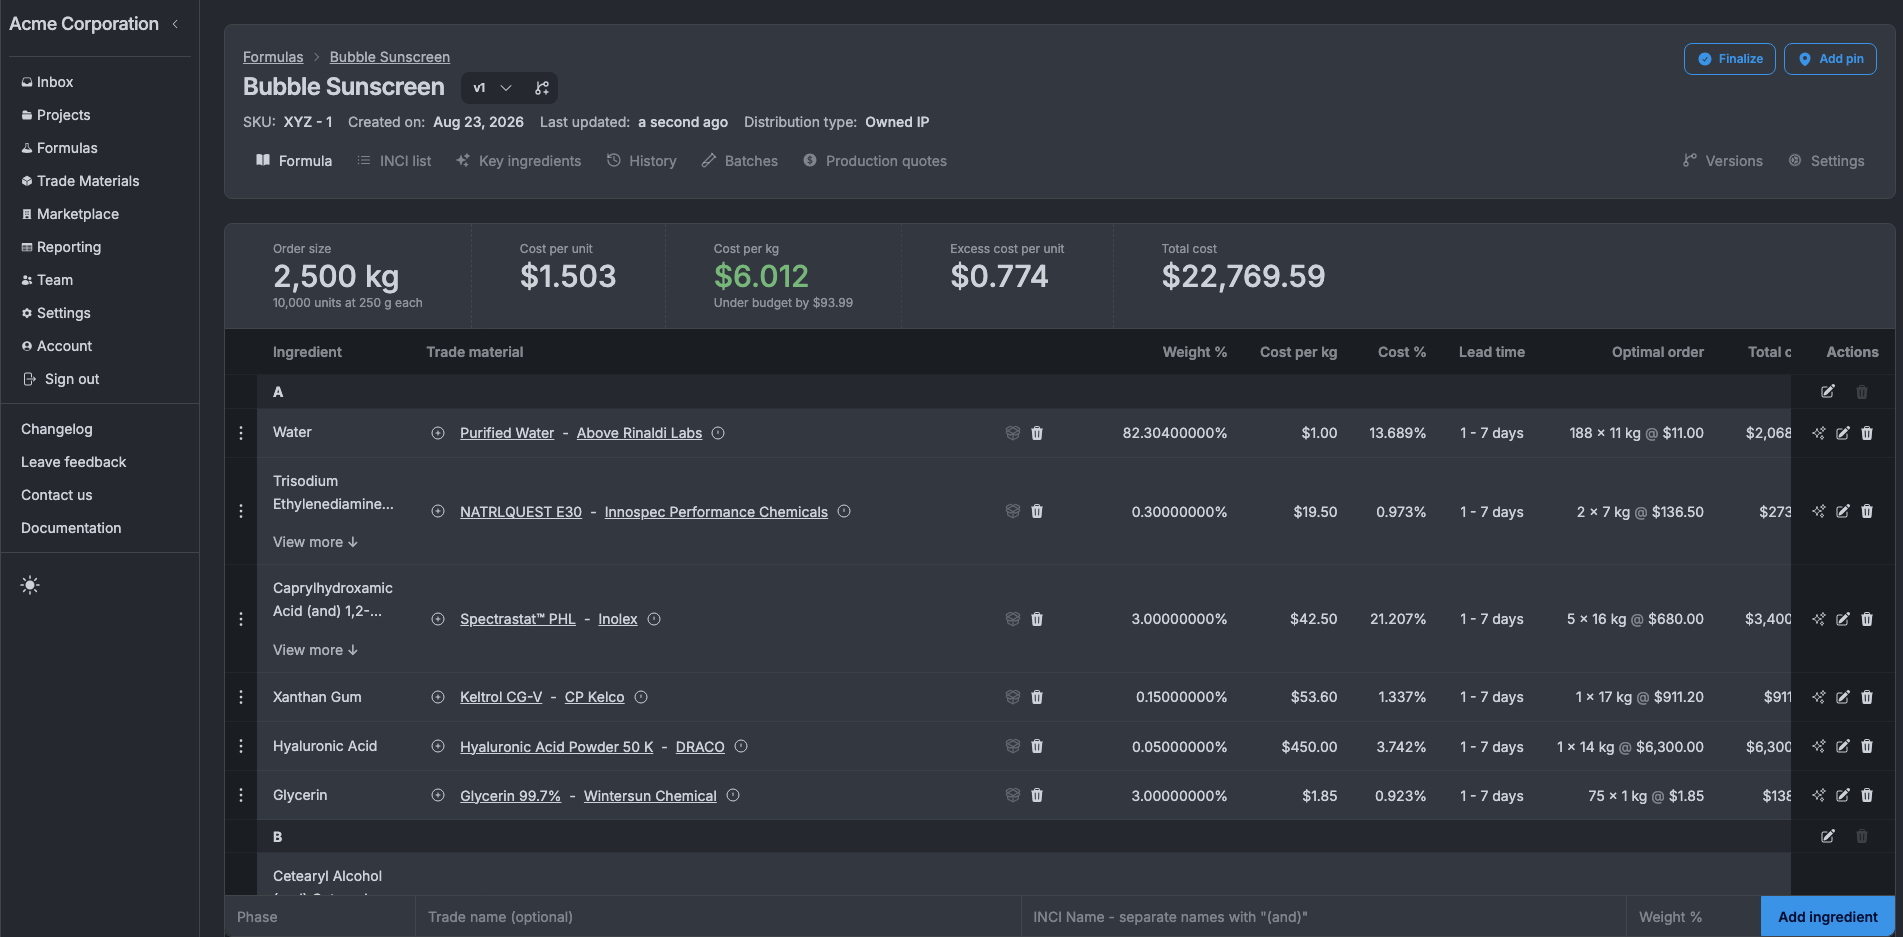Delete the Water ingredient row
Image resolution: width=1903 pixels, height=937 pixels.
point(1867,433)
